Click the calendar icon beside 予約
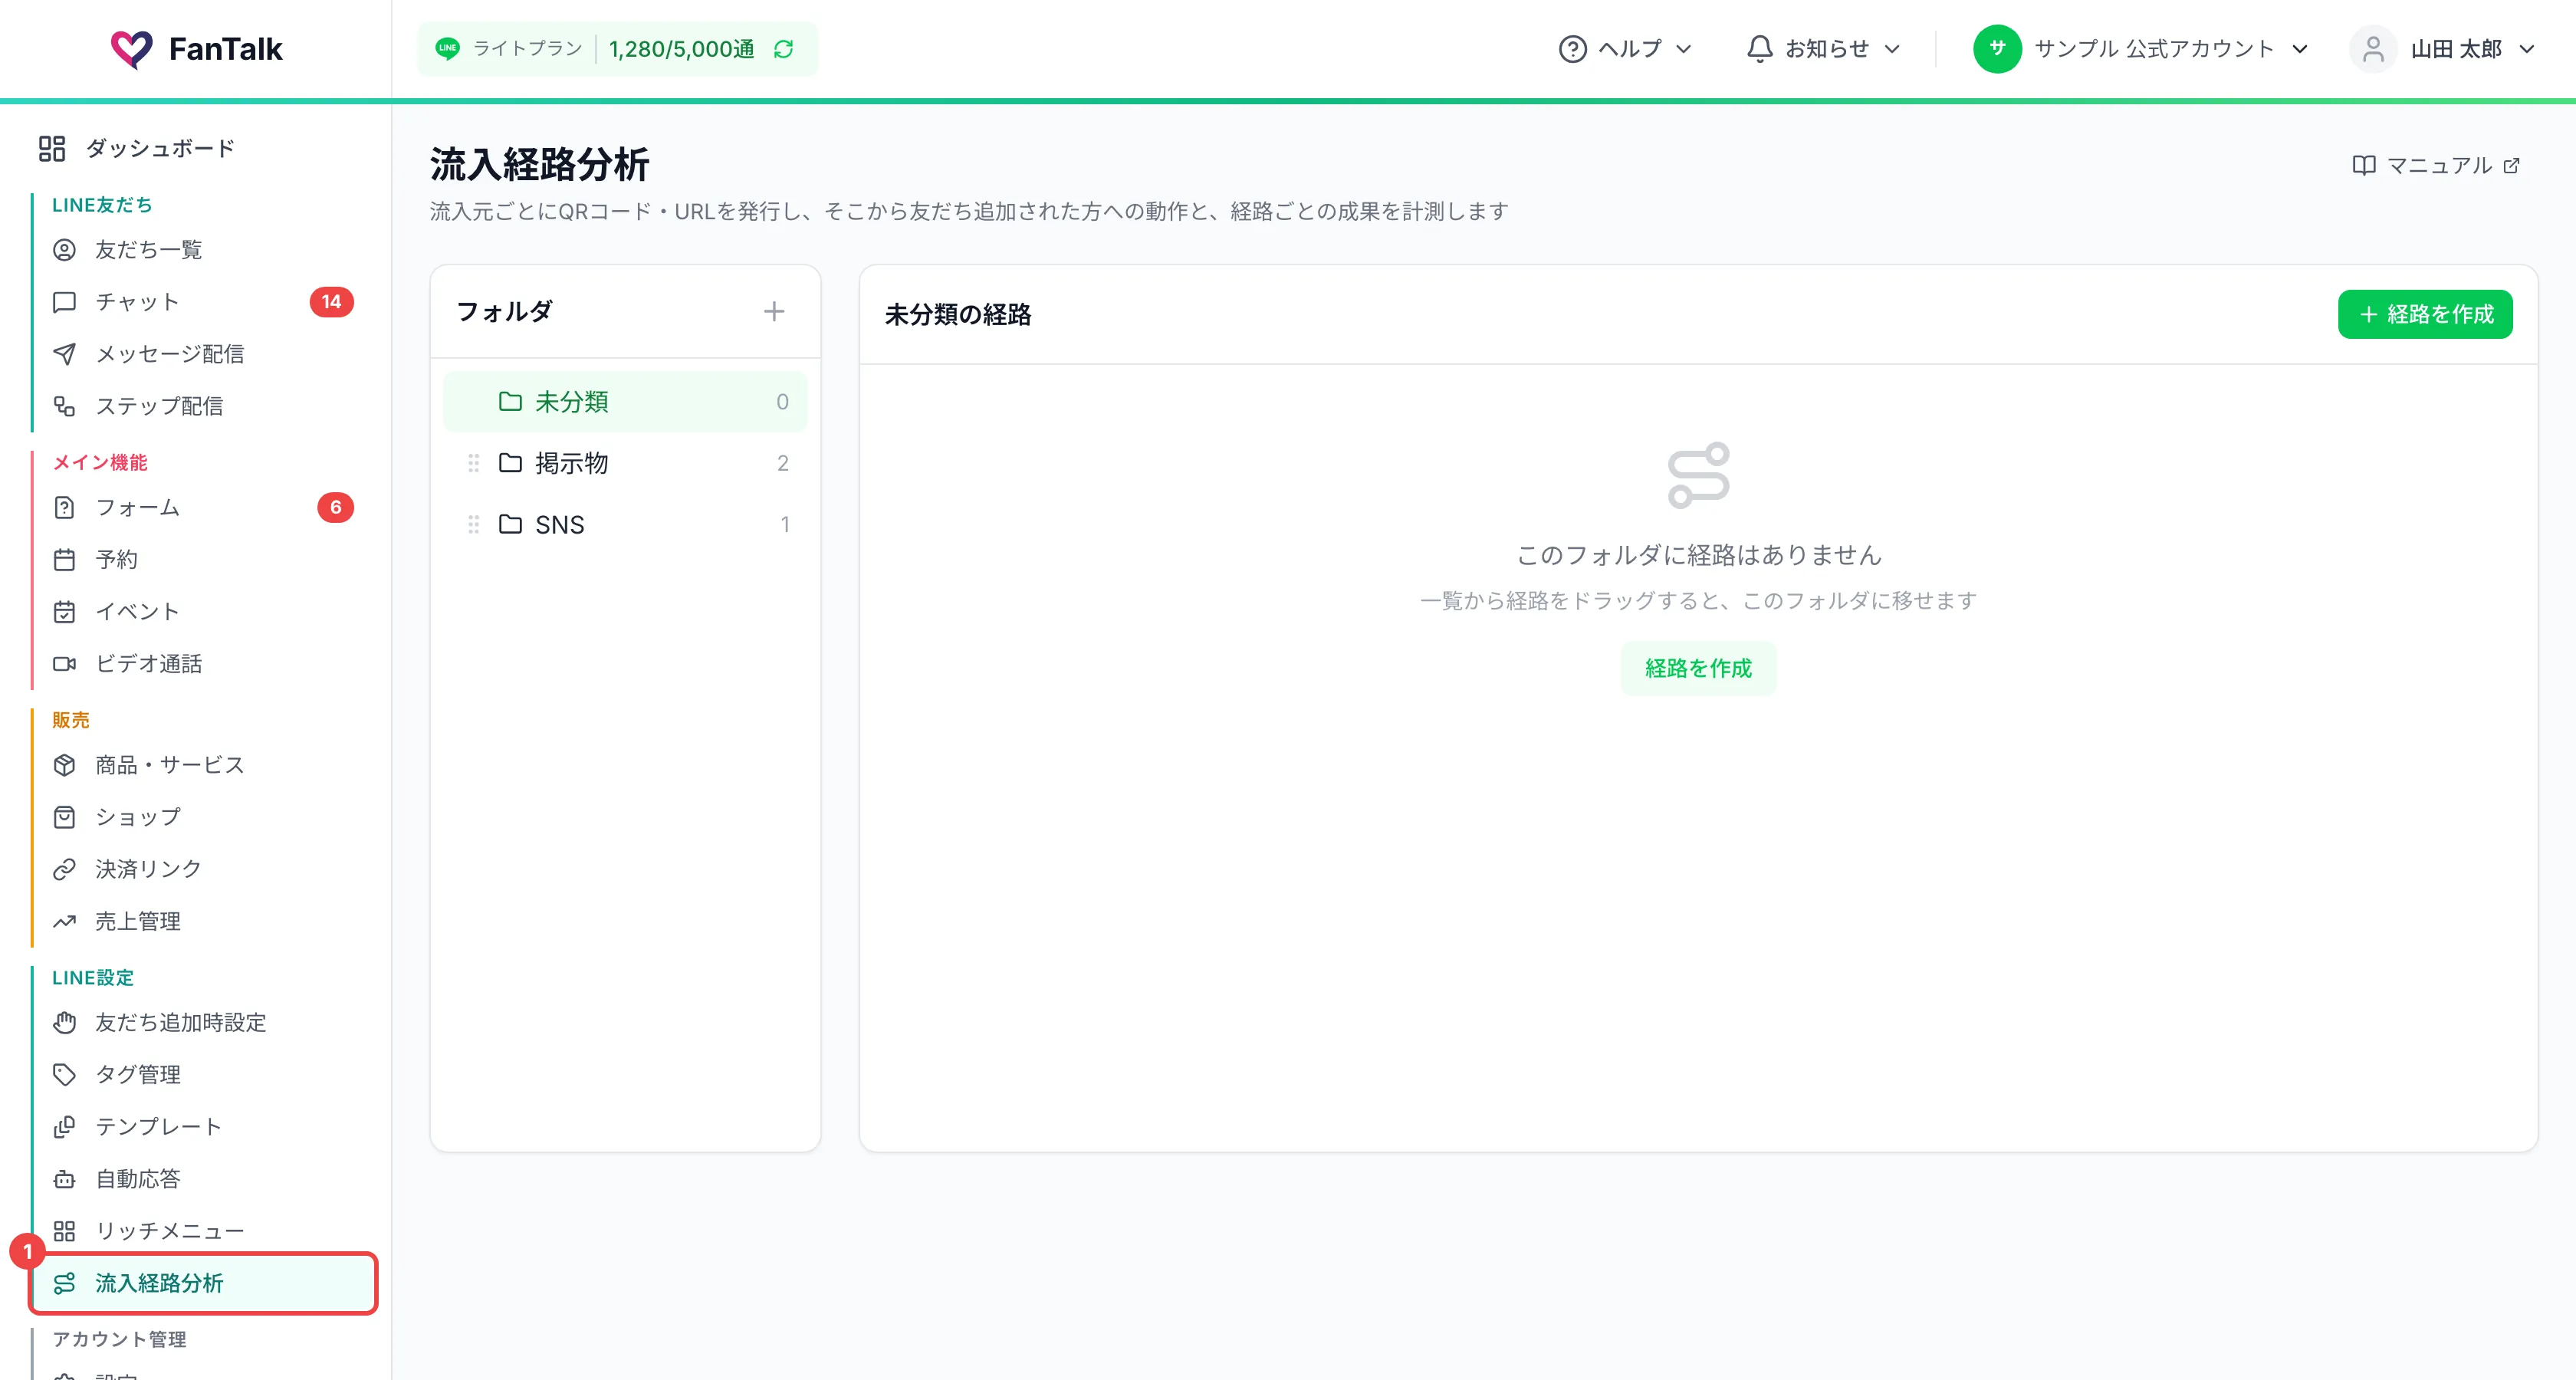 click(64, 560)
